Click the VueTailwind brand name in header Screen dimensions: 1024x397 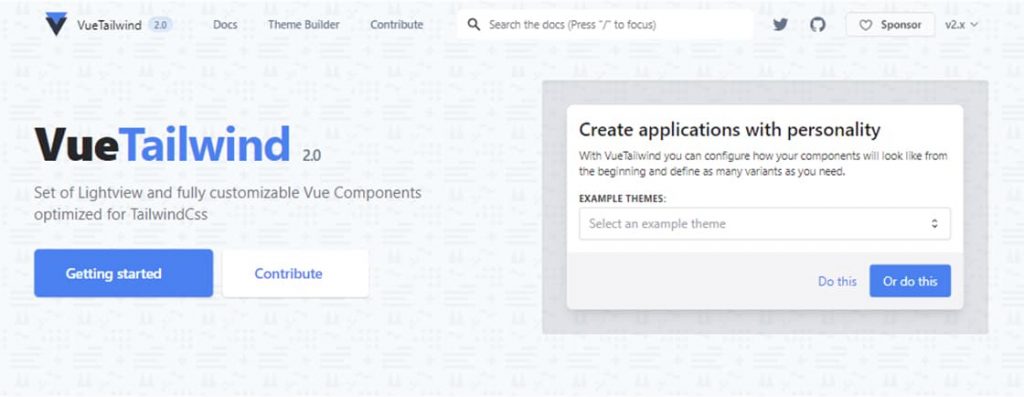[109, 25]
